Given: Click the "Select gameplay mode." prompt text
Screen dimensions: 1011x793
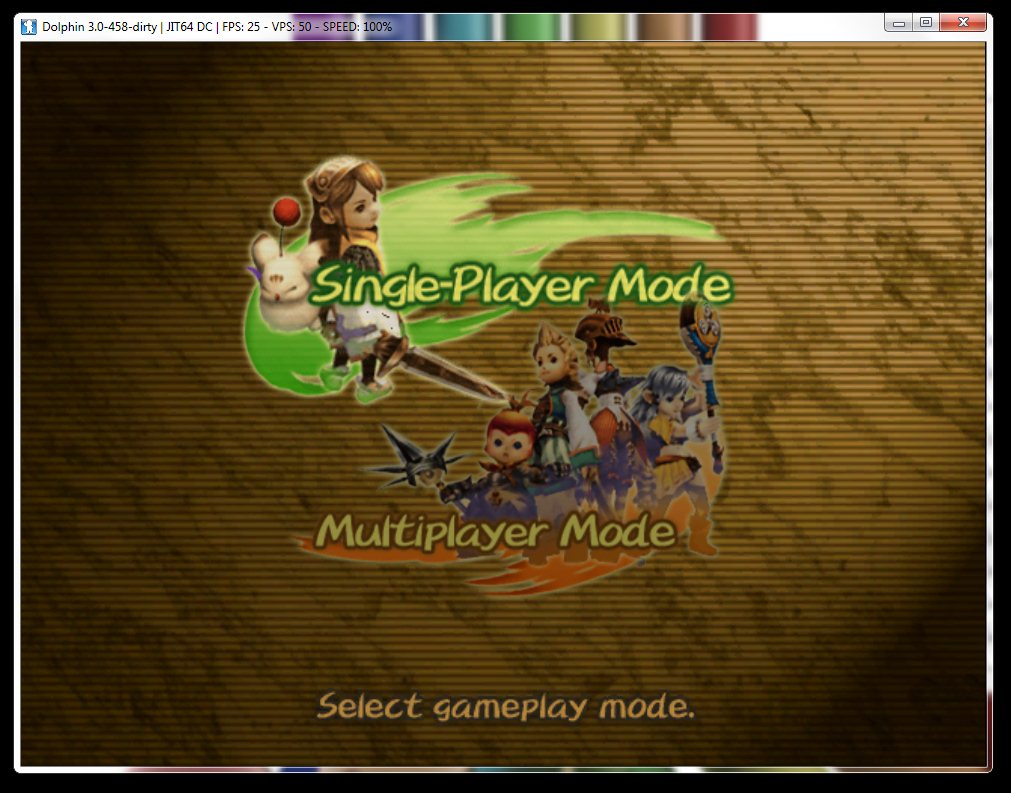Looking at the screenshot, I should 505,708.
